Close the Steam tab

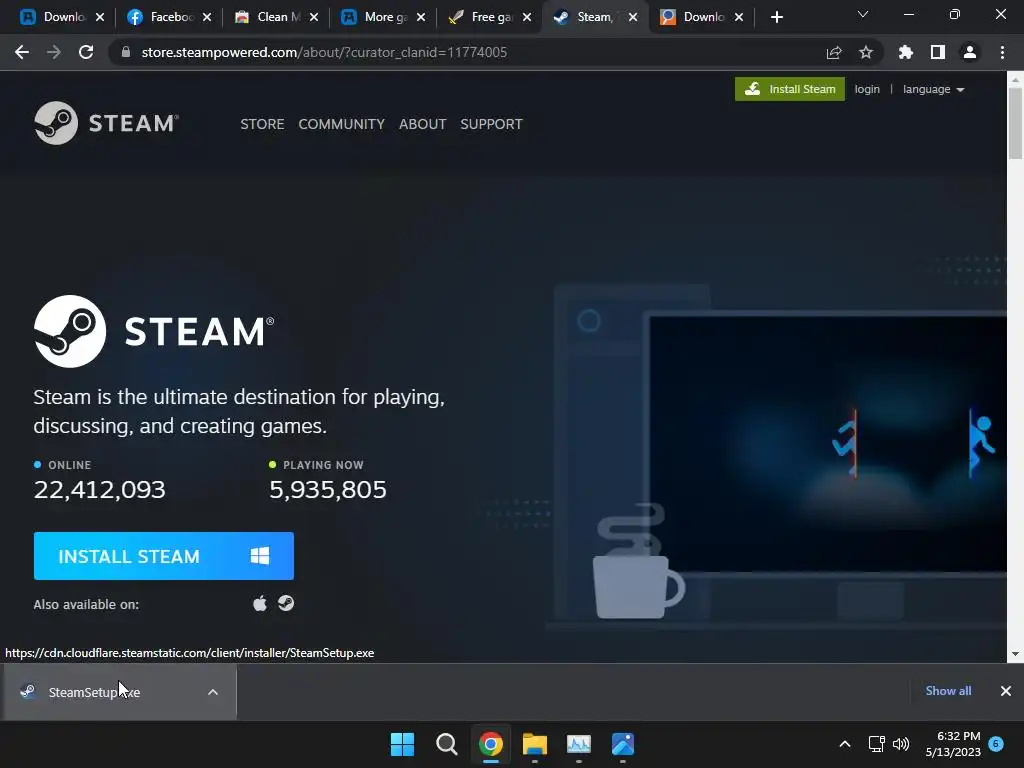[633, 17]
